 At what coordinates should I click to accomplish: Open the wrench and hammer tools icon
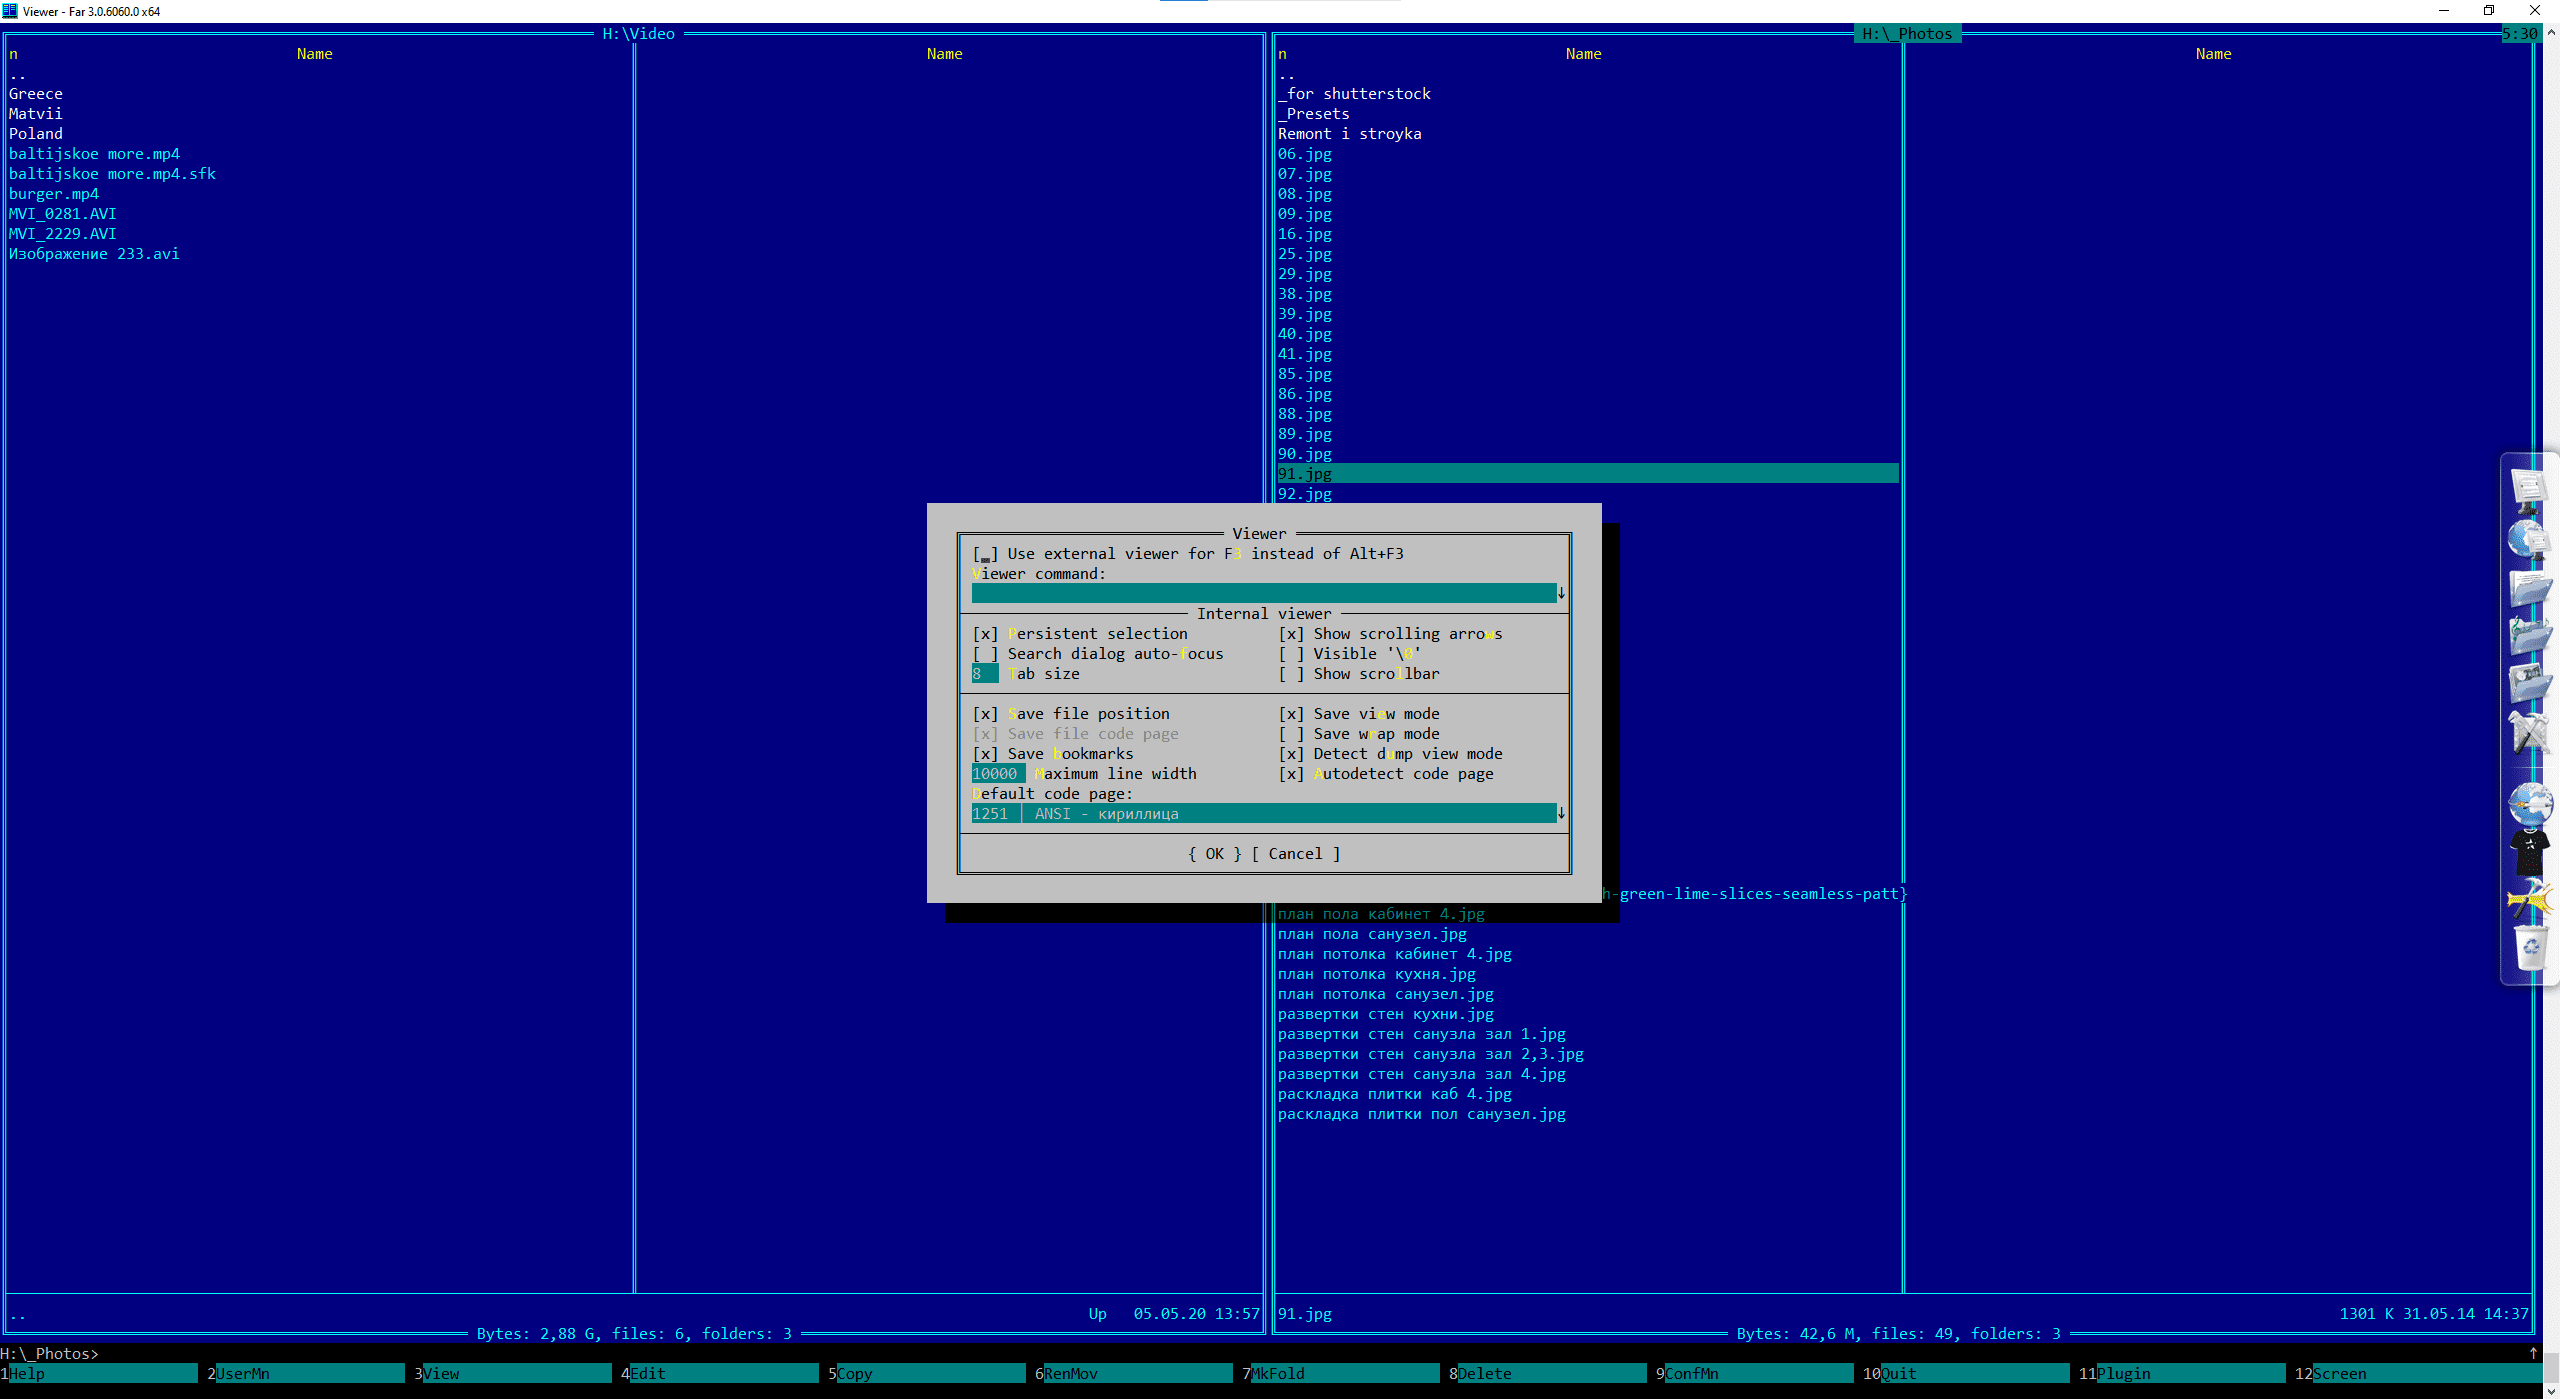coord(2529,733)
